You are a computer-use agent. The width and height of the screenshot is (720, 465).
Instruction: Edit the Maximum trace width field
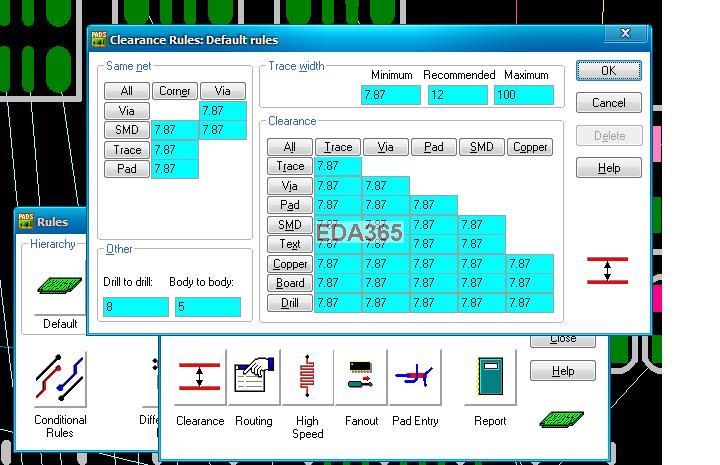[523, 95]
